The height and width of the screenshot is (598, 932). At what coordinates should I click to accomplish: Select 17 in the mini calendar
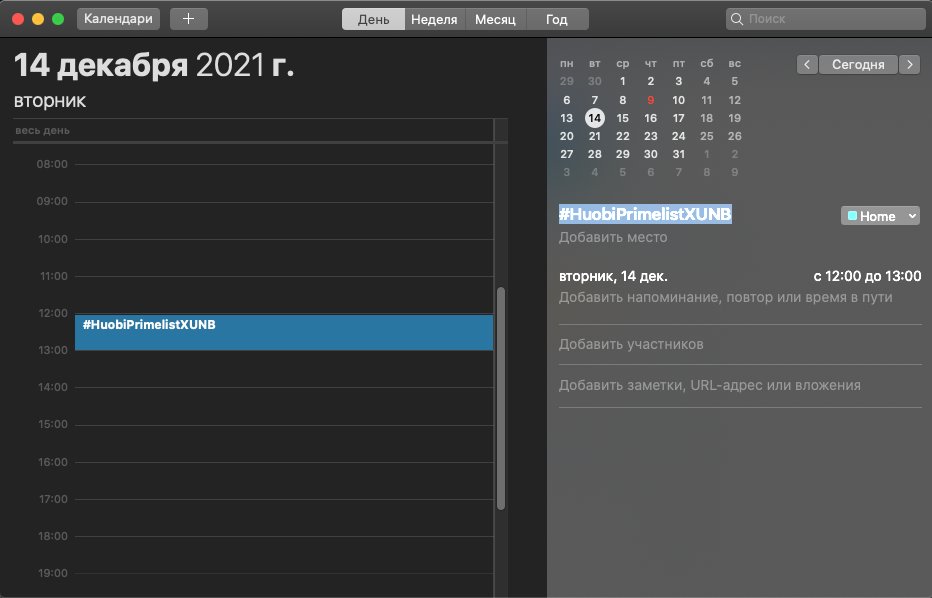pos(679,118)
